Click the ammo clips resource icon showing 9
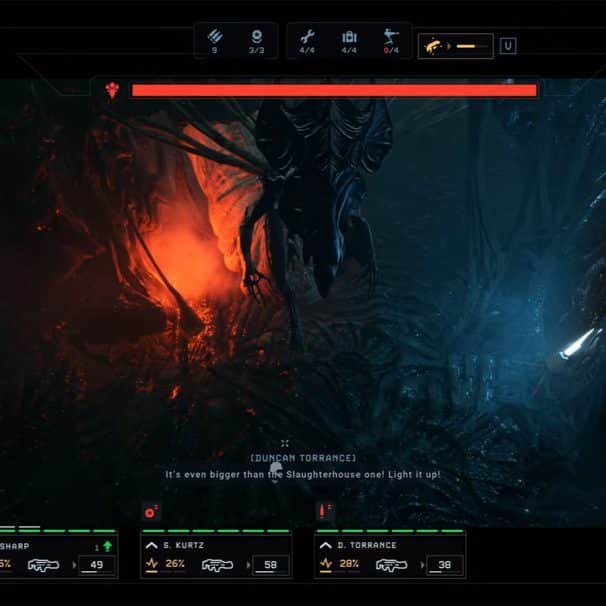 215,37
